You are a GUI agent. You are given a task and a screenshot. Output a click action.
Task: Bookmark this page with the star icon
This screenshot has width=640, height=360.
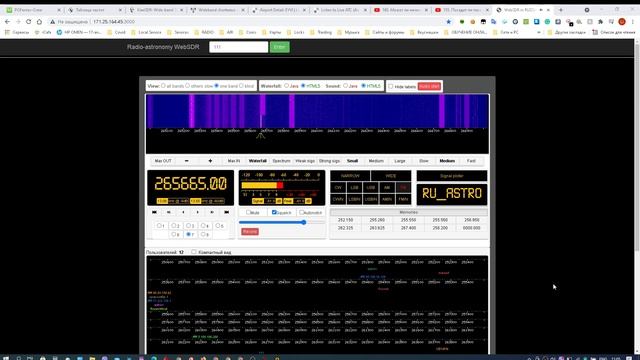point(449,22)
